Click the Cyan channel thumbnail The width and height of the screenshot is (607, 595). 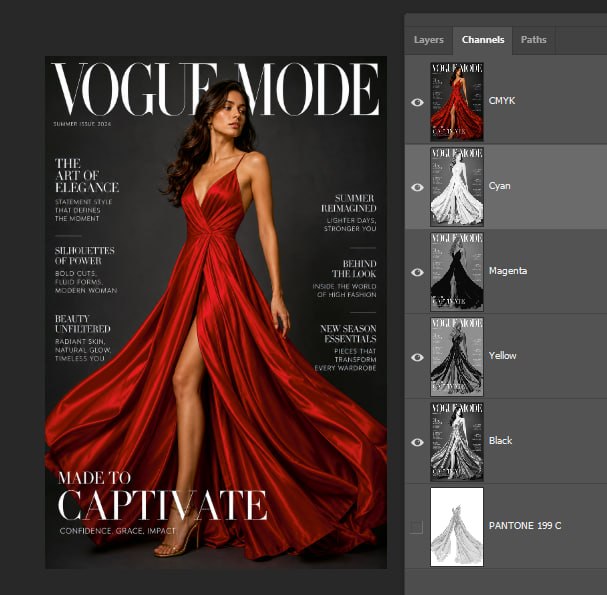[457, 187]
